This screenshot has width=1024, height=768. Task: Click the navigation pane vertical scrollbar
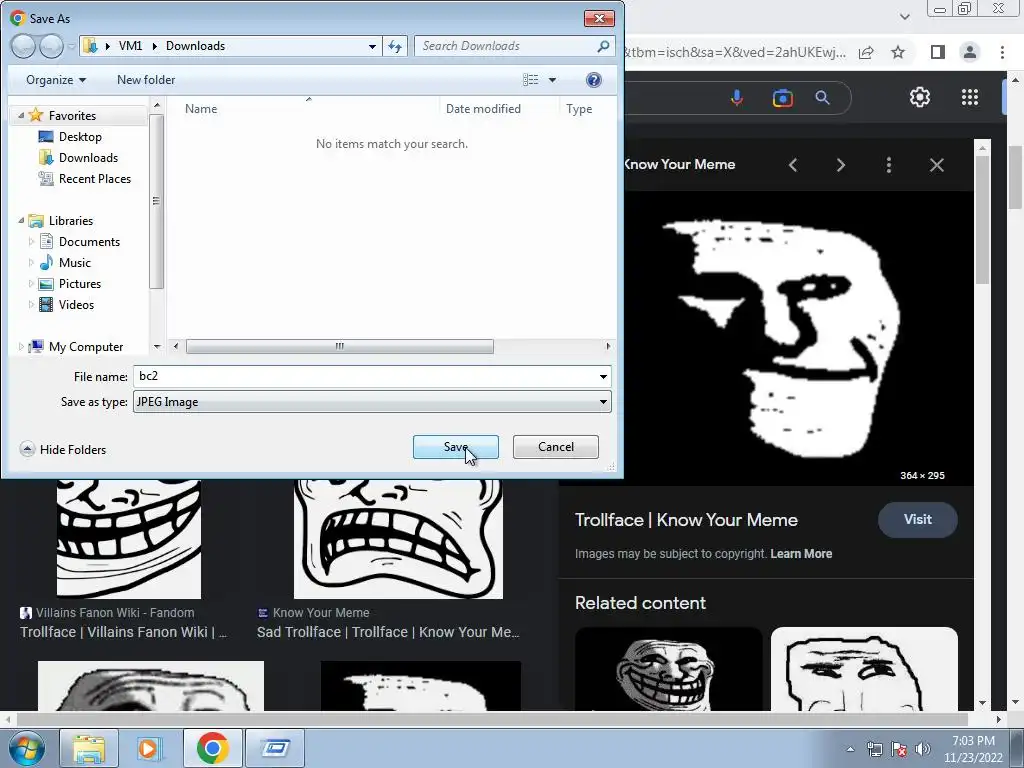point(156,201)
